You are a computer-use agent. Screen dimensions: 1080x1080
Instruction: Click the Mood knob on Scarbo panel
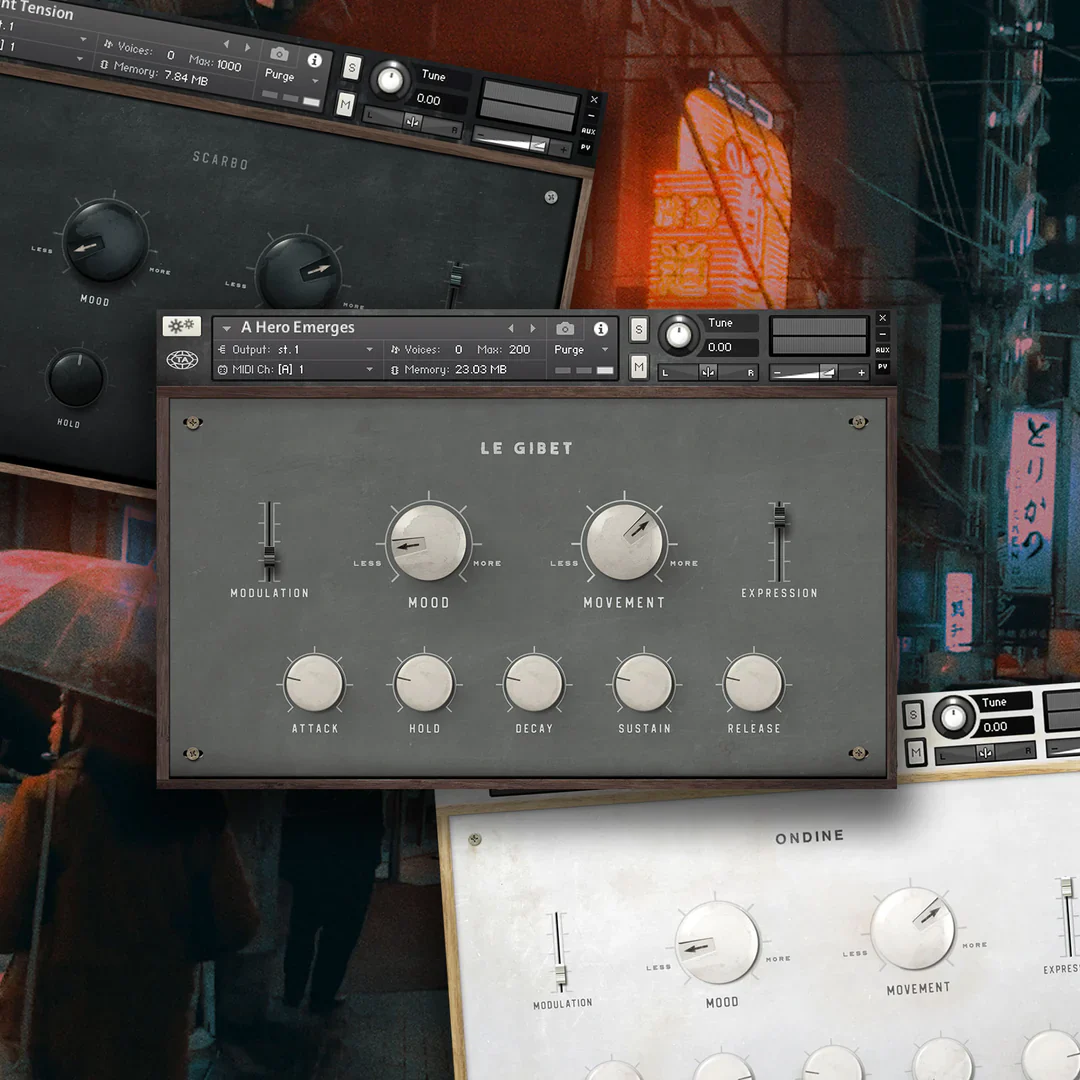(x=105, y=240)
